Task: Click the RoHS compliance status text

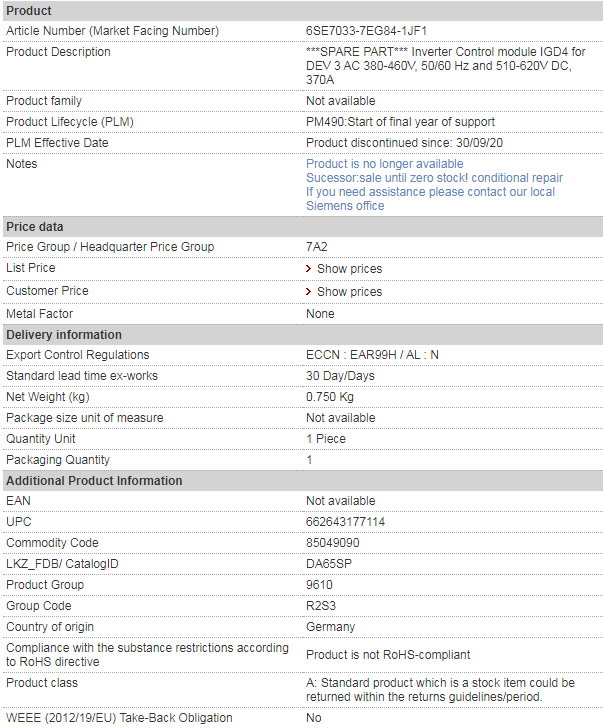Action: (x=388, y=655)
